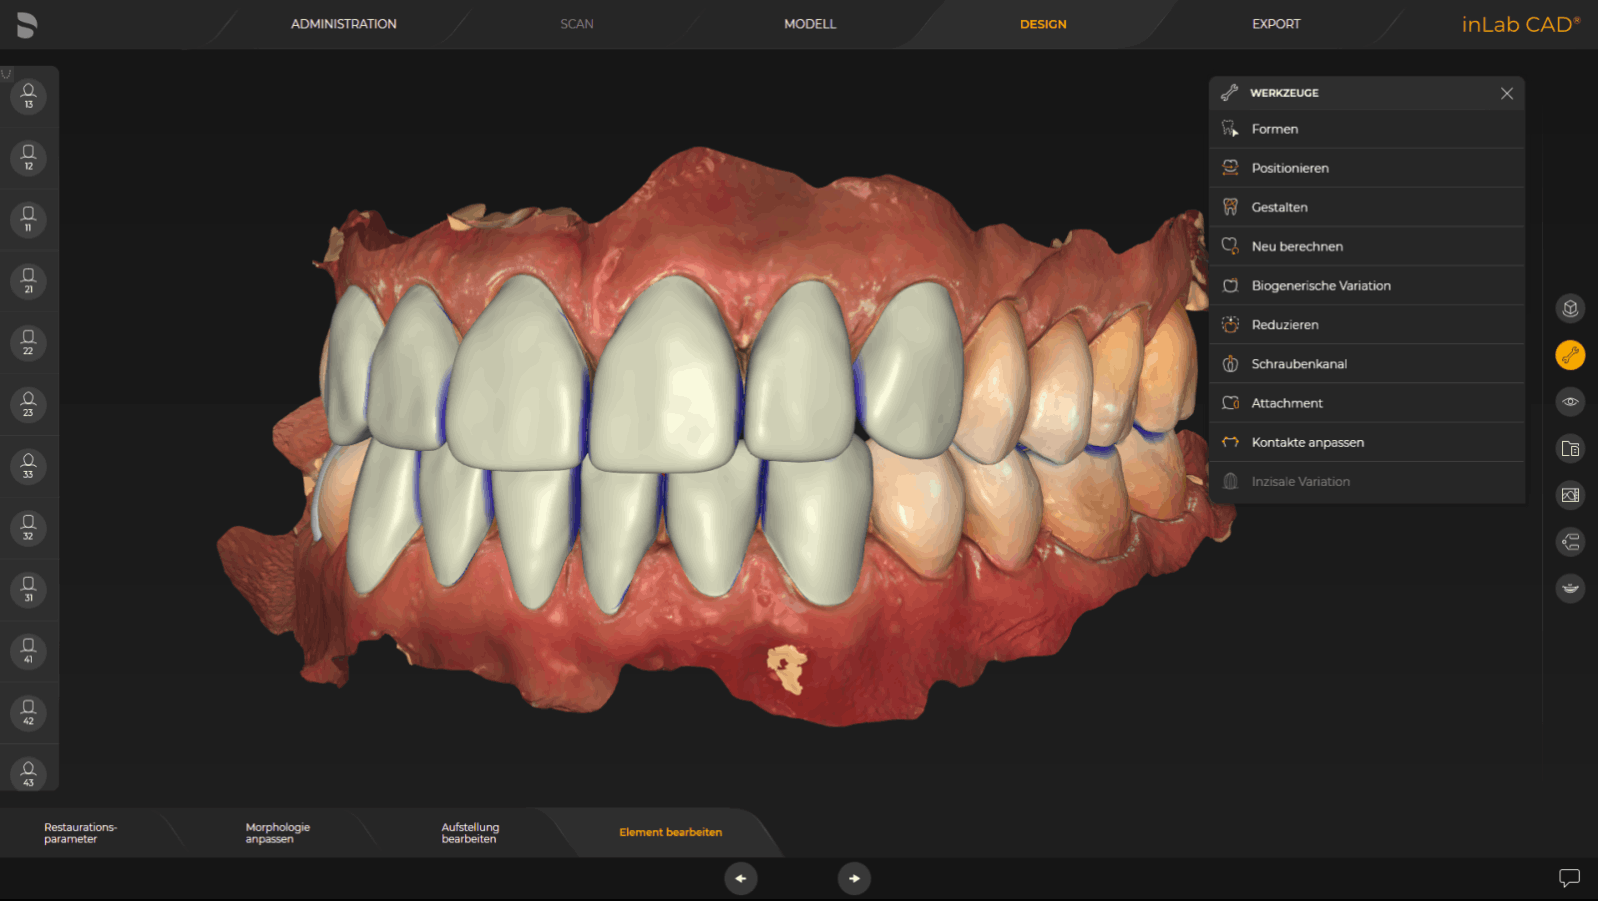Open the EXPORT phase tab
1598x901 pixels.
tap(1275, 24)
